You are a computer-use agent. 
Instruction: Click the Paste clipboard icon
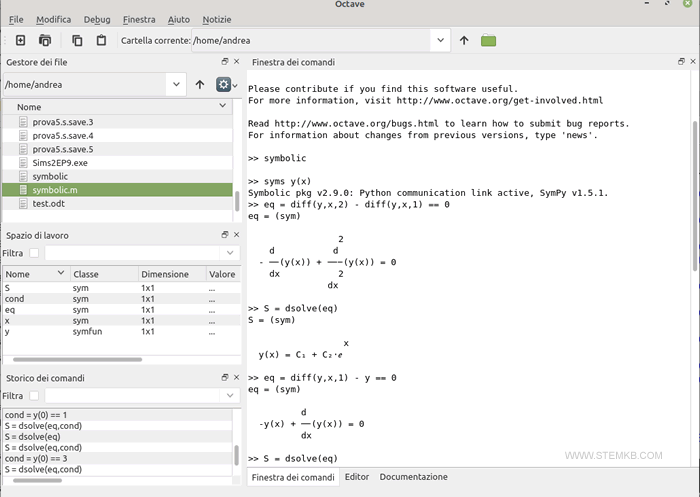click(x=101, y=40)
